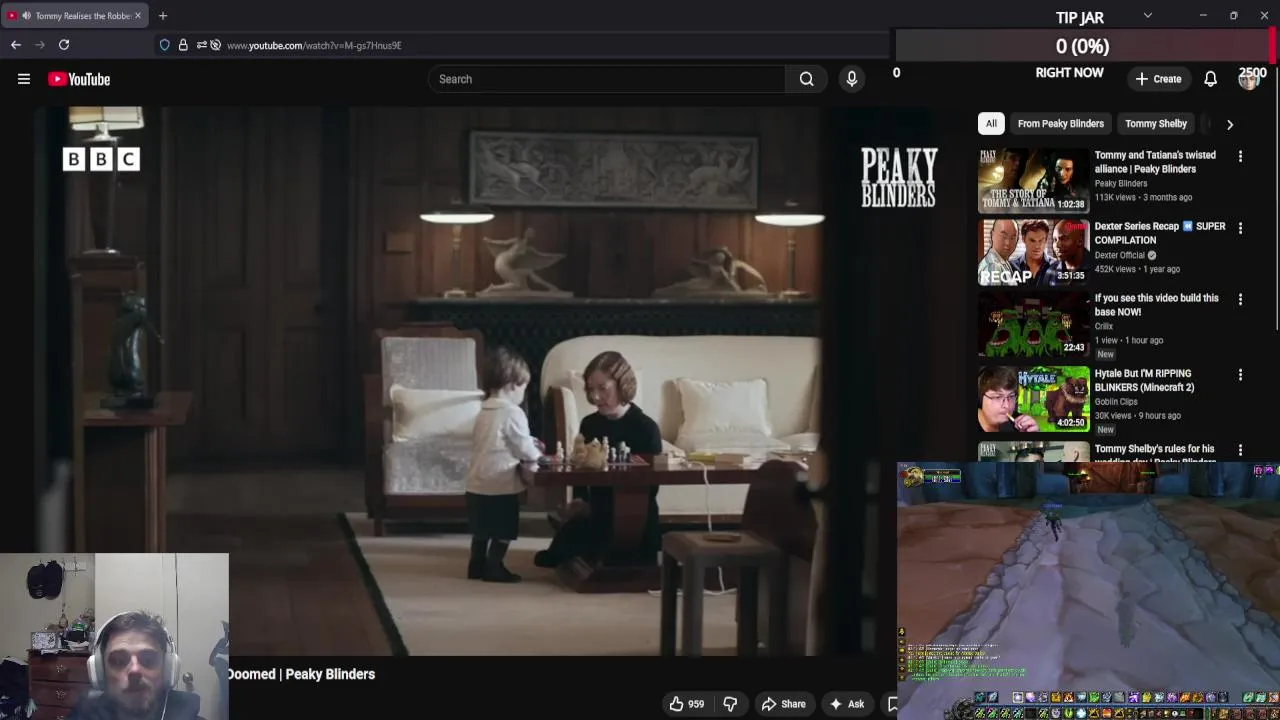Image resolution: width=1280 pixels, height=720 pixels.
Task: Open the tracking protection shield icon
Action: pyautogui.click(x=165, y=45)
